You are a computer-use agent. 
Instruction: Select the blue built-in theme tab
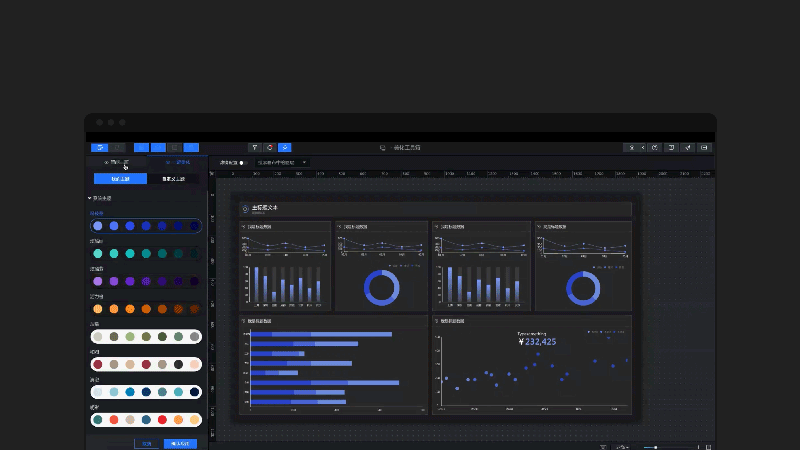click(120, 179)
